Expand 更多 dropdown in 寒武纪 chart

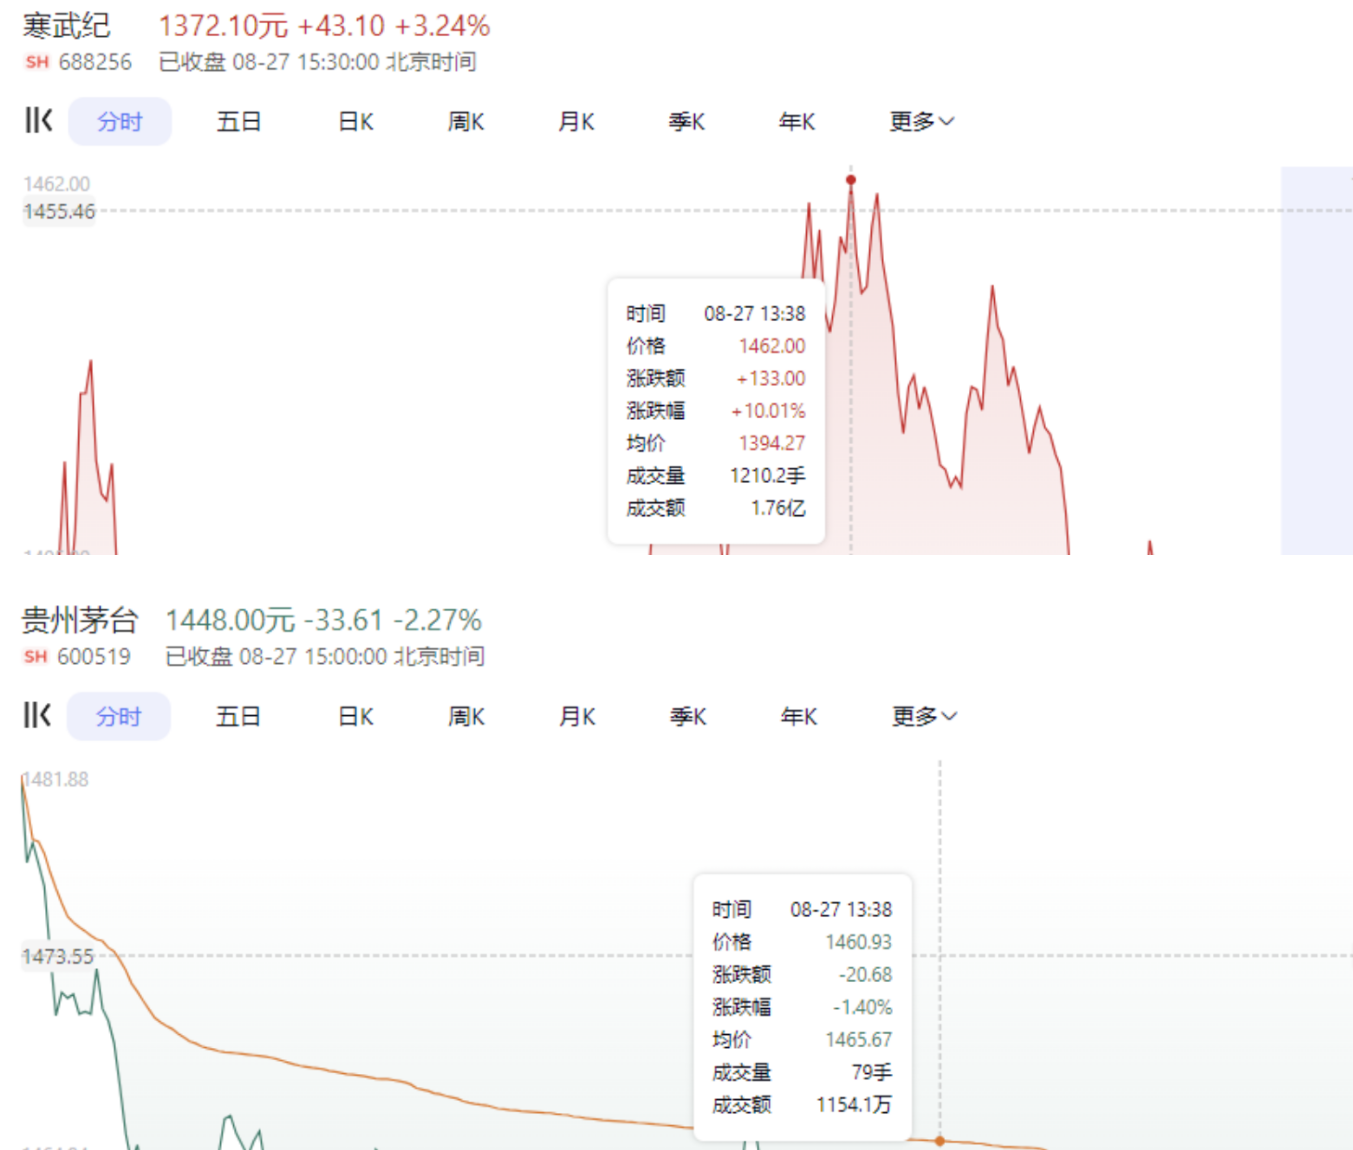pyautogui.click(x=922, y=122)
